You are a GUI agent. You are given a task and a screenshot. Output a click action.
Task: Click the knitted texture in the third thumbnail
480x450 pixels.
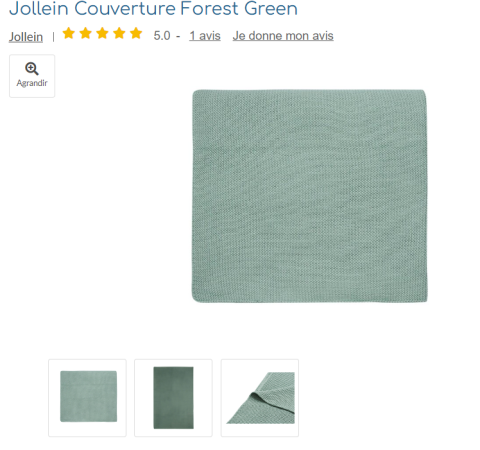278,387
